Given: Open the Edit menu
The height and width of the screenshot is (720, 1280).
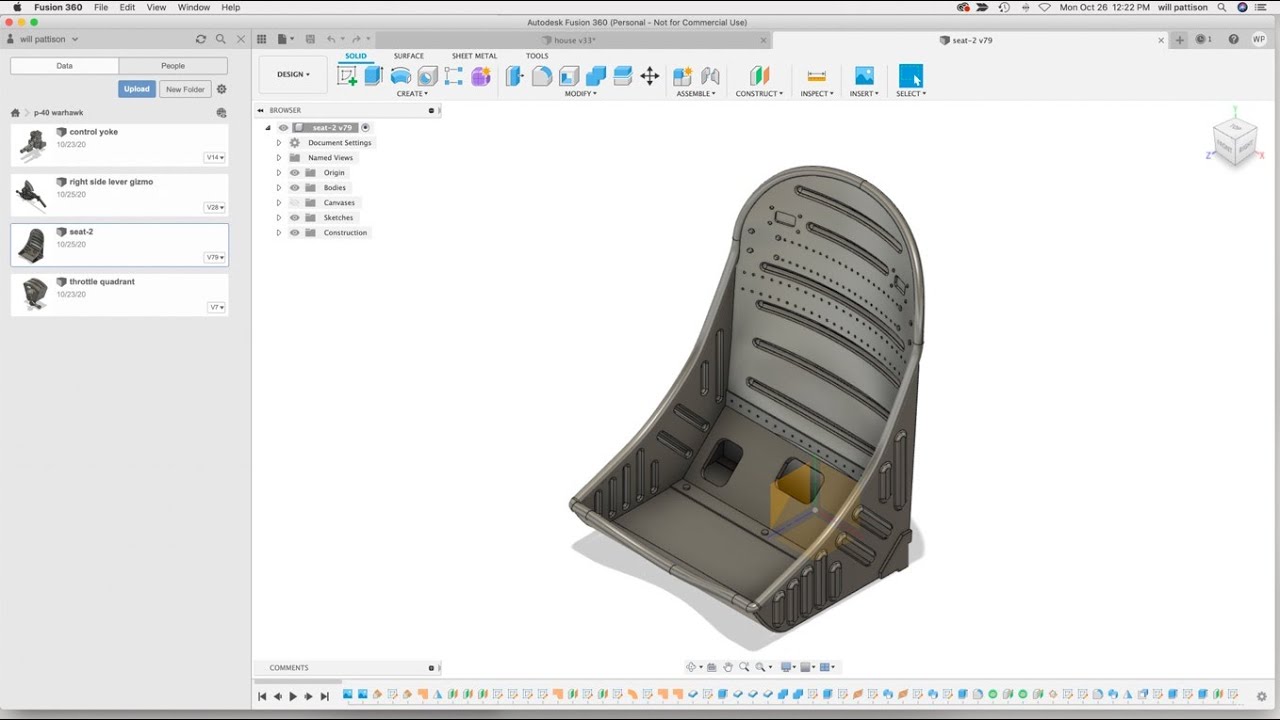Looking at the screenshot, I should (127, 7).
